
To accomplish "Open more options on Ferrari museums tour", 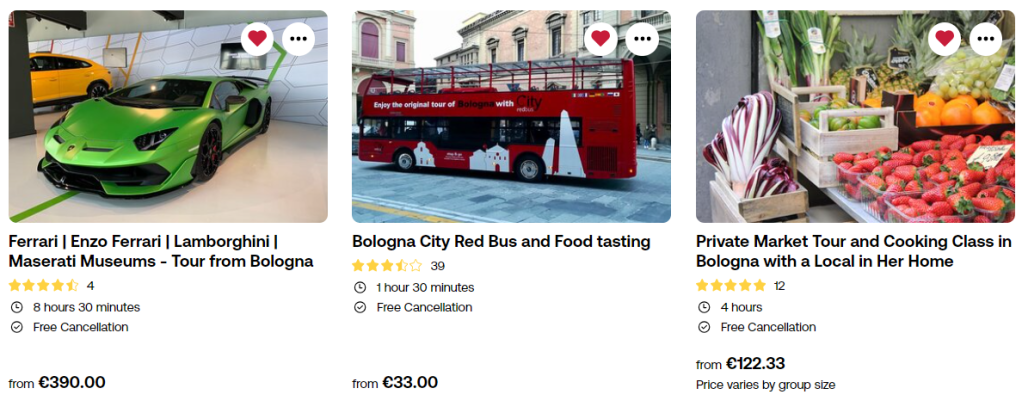I will pyautogui.click(x=298, y=38).
